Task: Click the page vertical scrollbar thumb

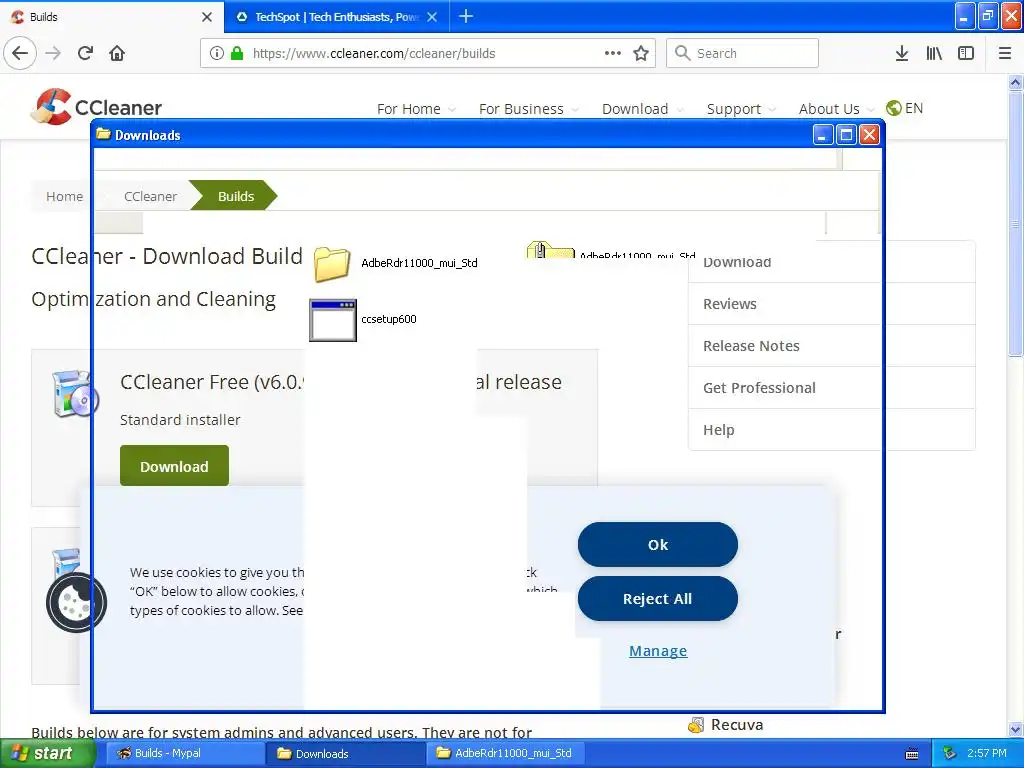Action: pyautogui.click(x=1015, y=222)
